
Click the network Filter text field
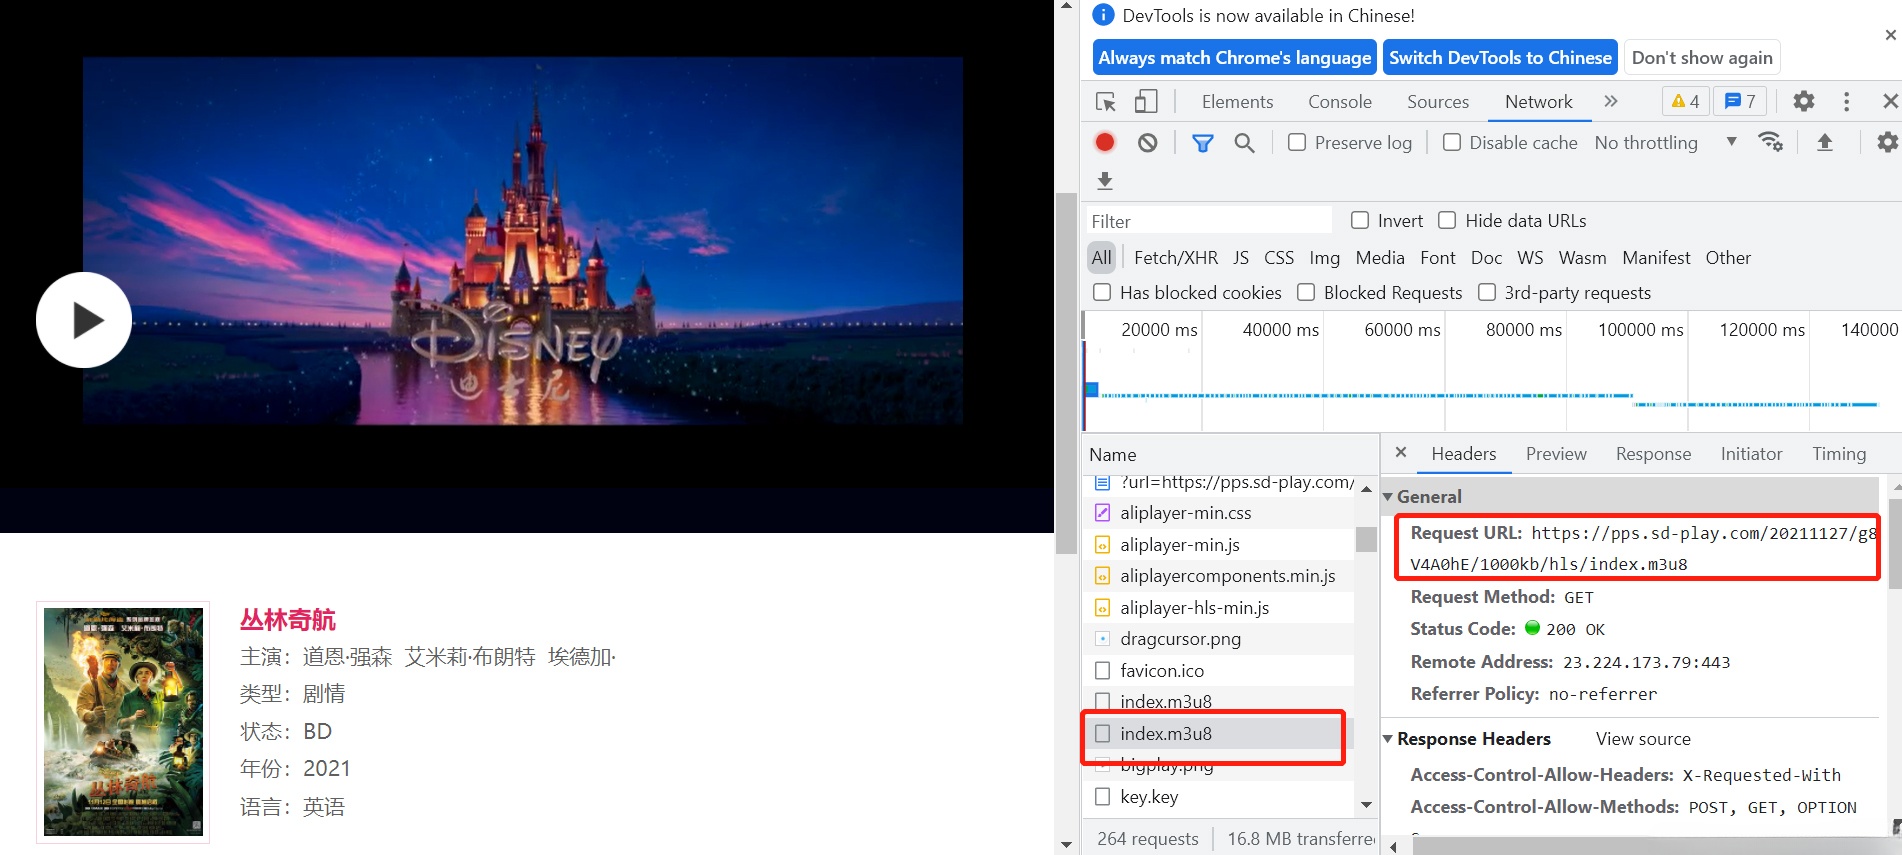1209,221
